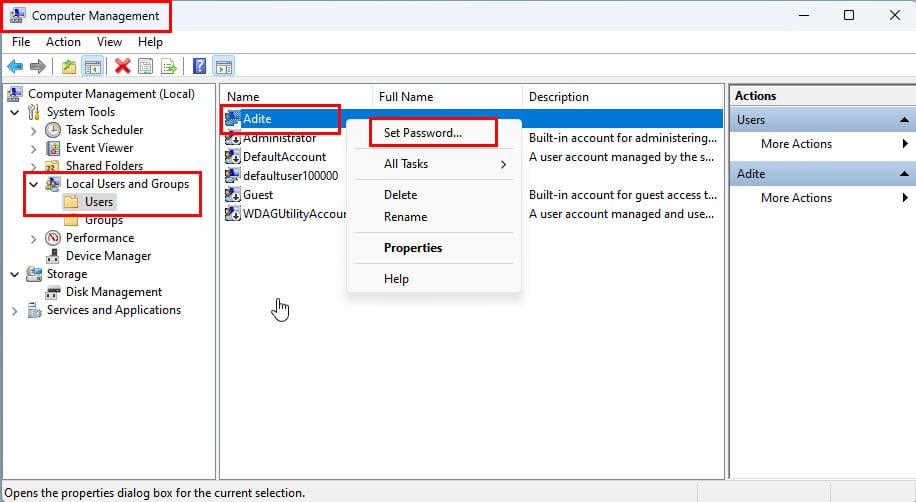Open the All Tasks submenu
916x502 pixels.
click(433, 164)
